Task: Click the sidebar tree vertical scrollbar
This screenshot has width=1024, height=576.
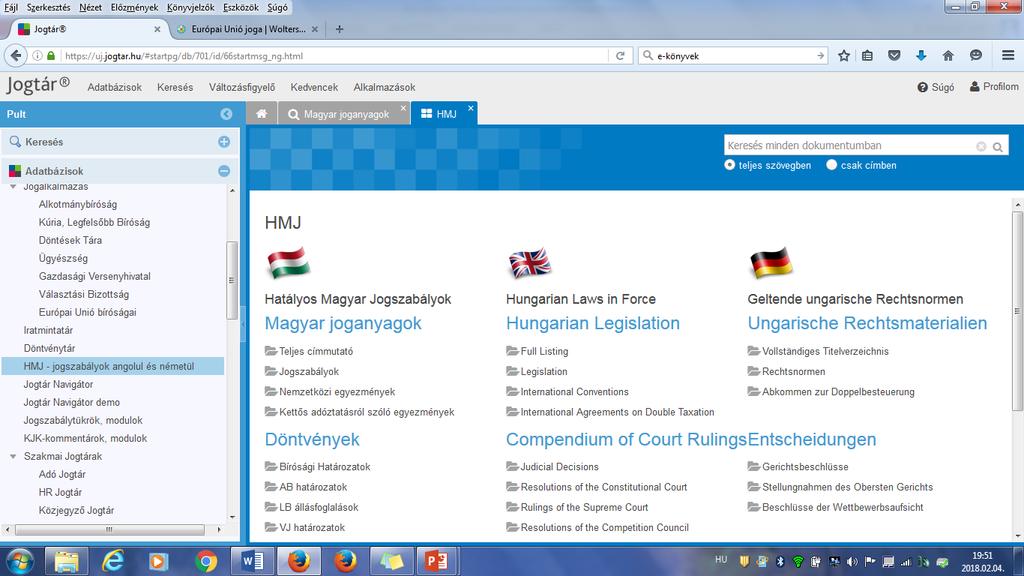Action: (x=232, y=280)
